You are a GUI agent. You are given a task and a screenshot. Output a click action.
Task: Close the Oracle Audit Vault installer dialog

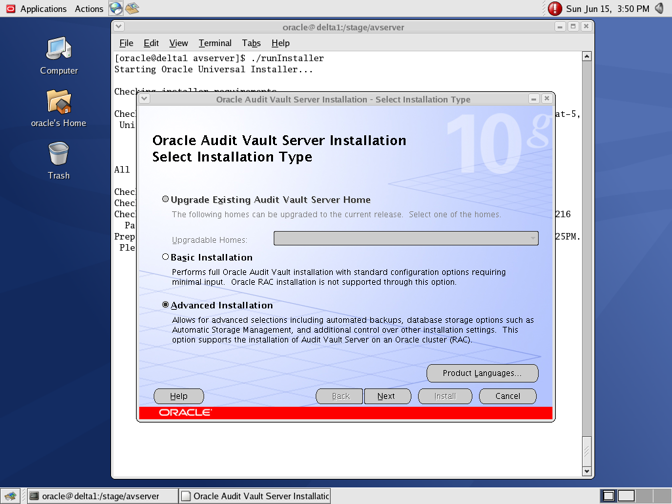(x=546, y=99)
